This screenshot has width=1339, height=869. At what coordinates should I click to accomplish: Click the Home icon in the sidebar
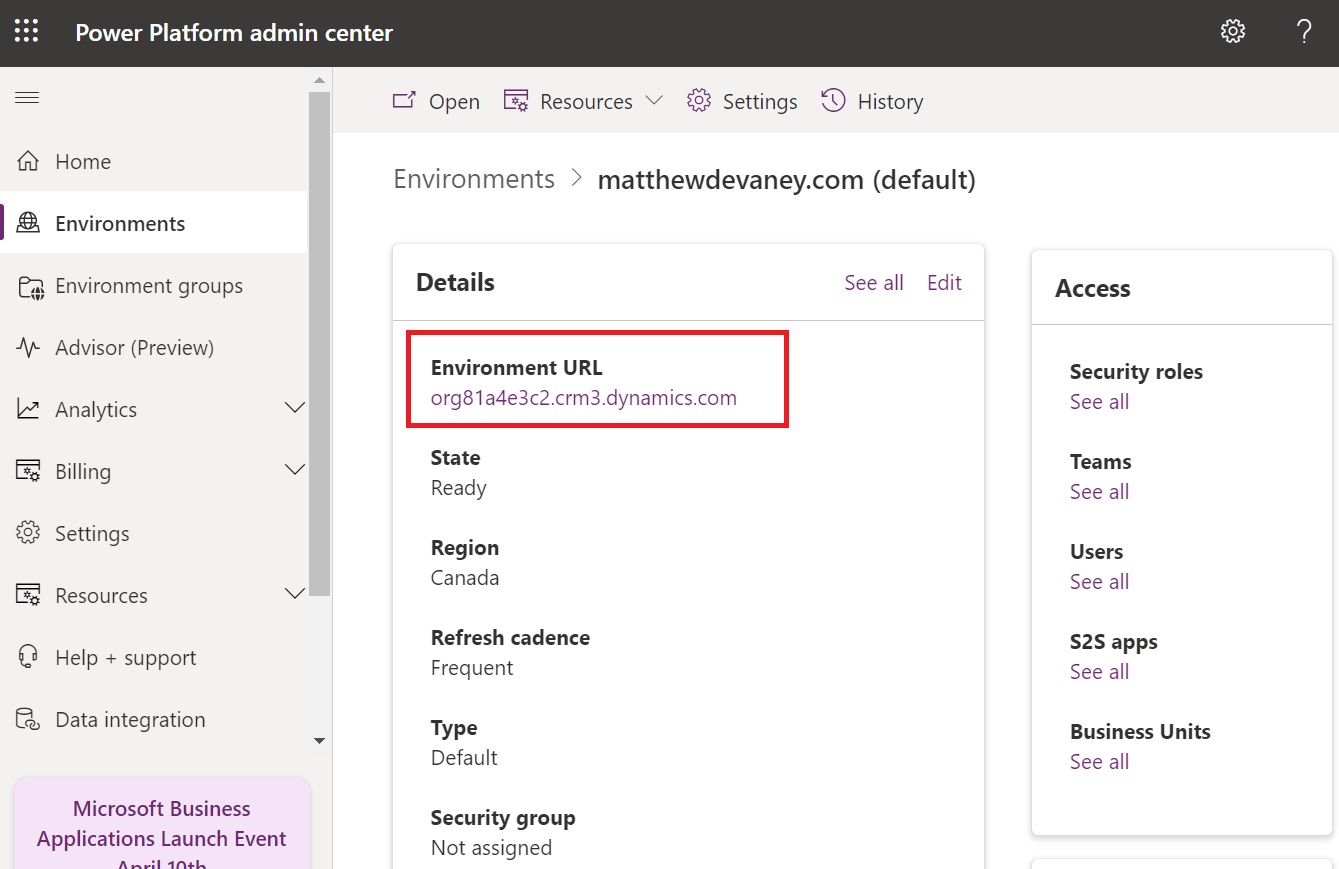click(x=27, y=160)
